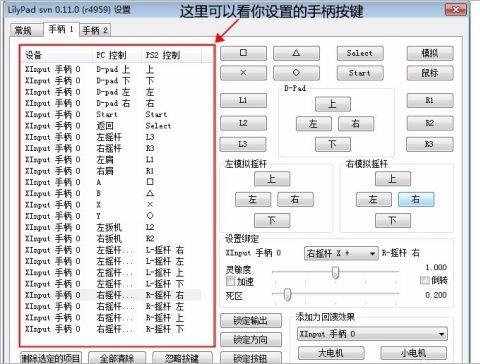
Task: Click the R3 button
Action: click(430, 144)
